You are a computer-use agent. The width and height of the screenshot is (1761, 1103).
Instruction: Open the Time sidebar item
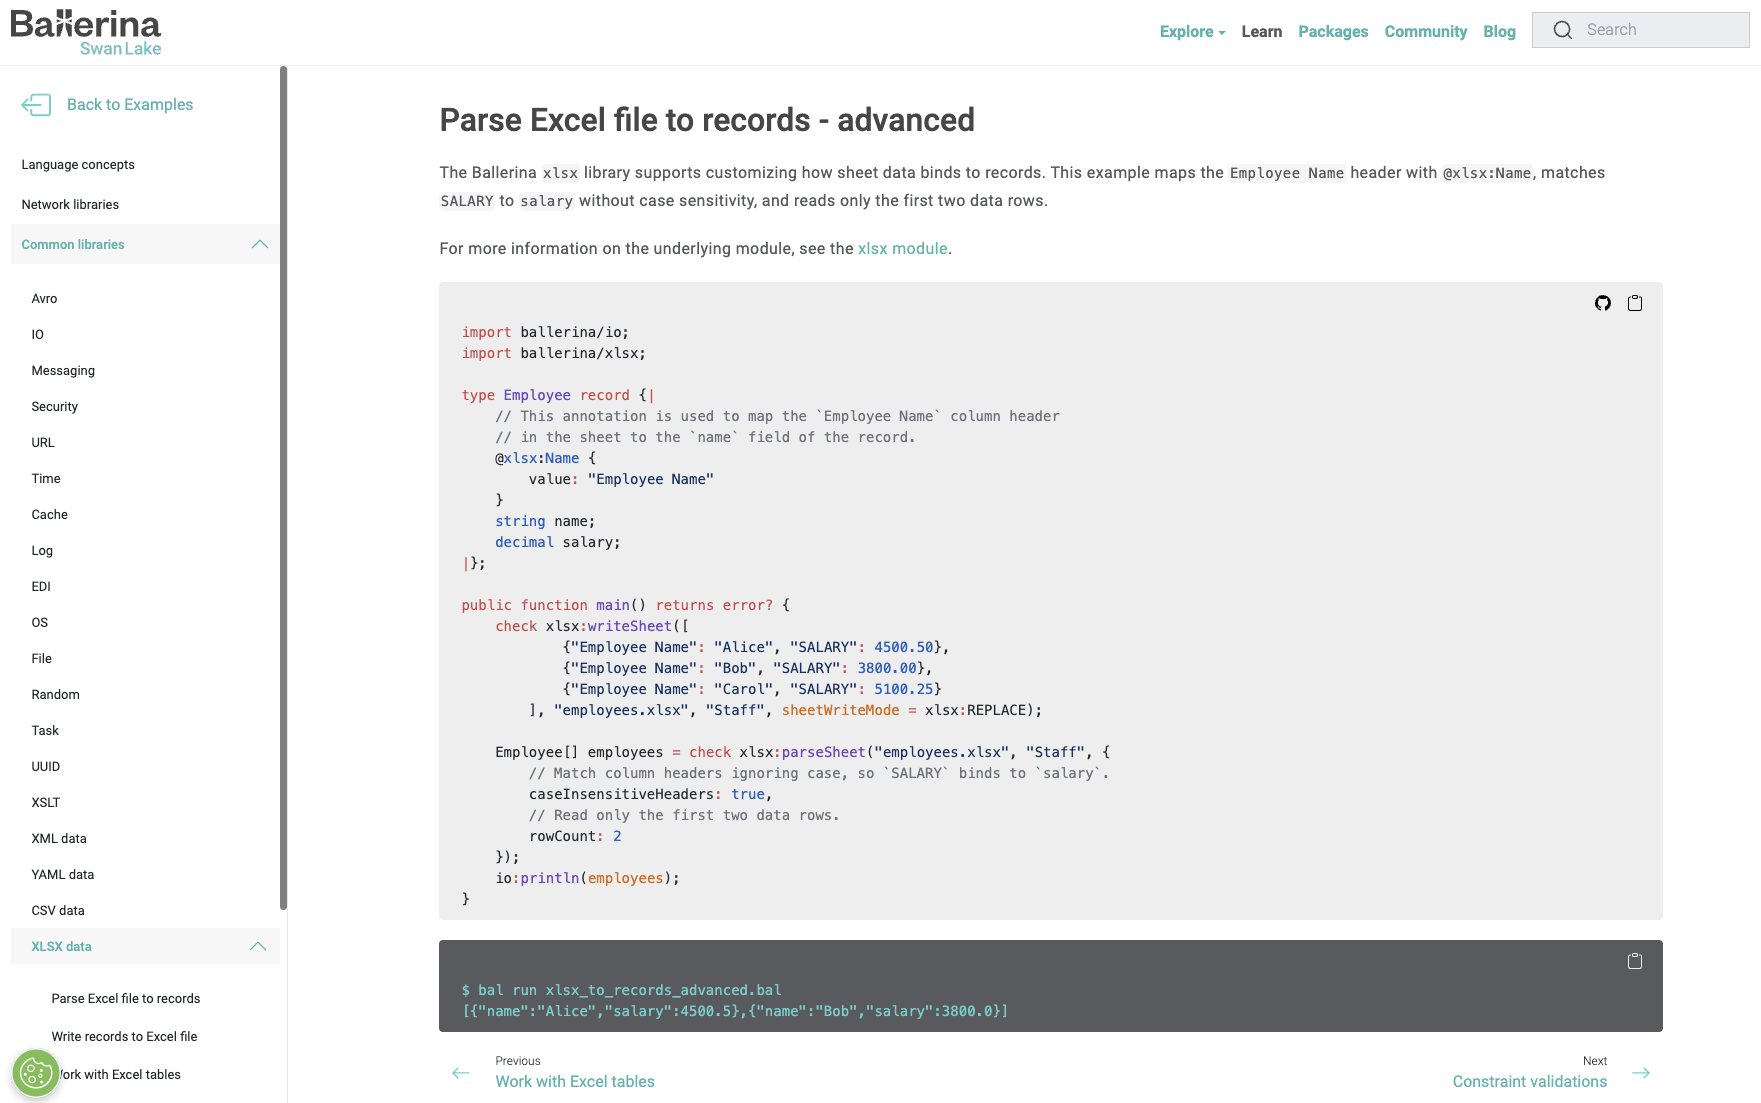[46, 478]
